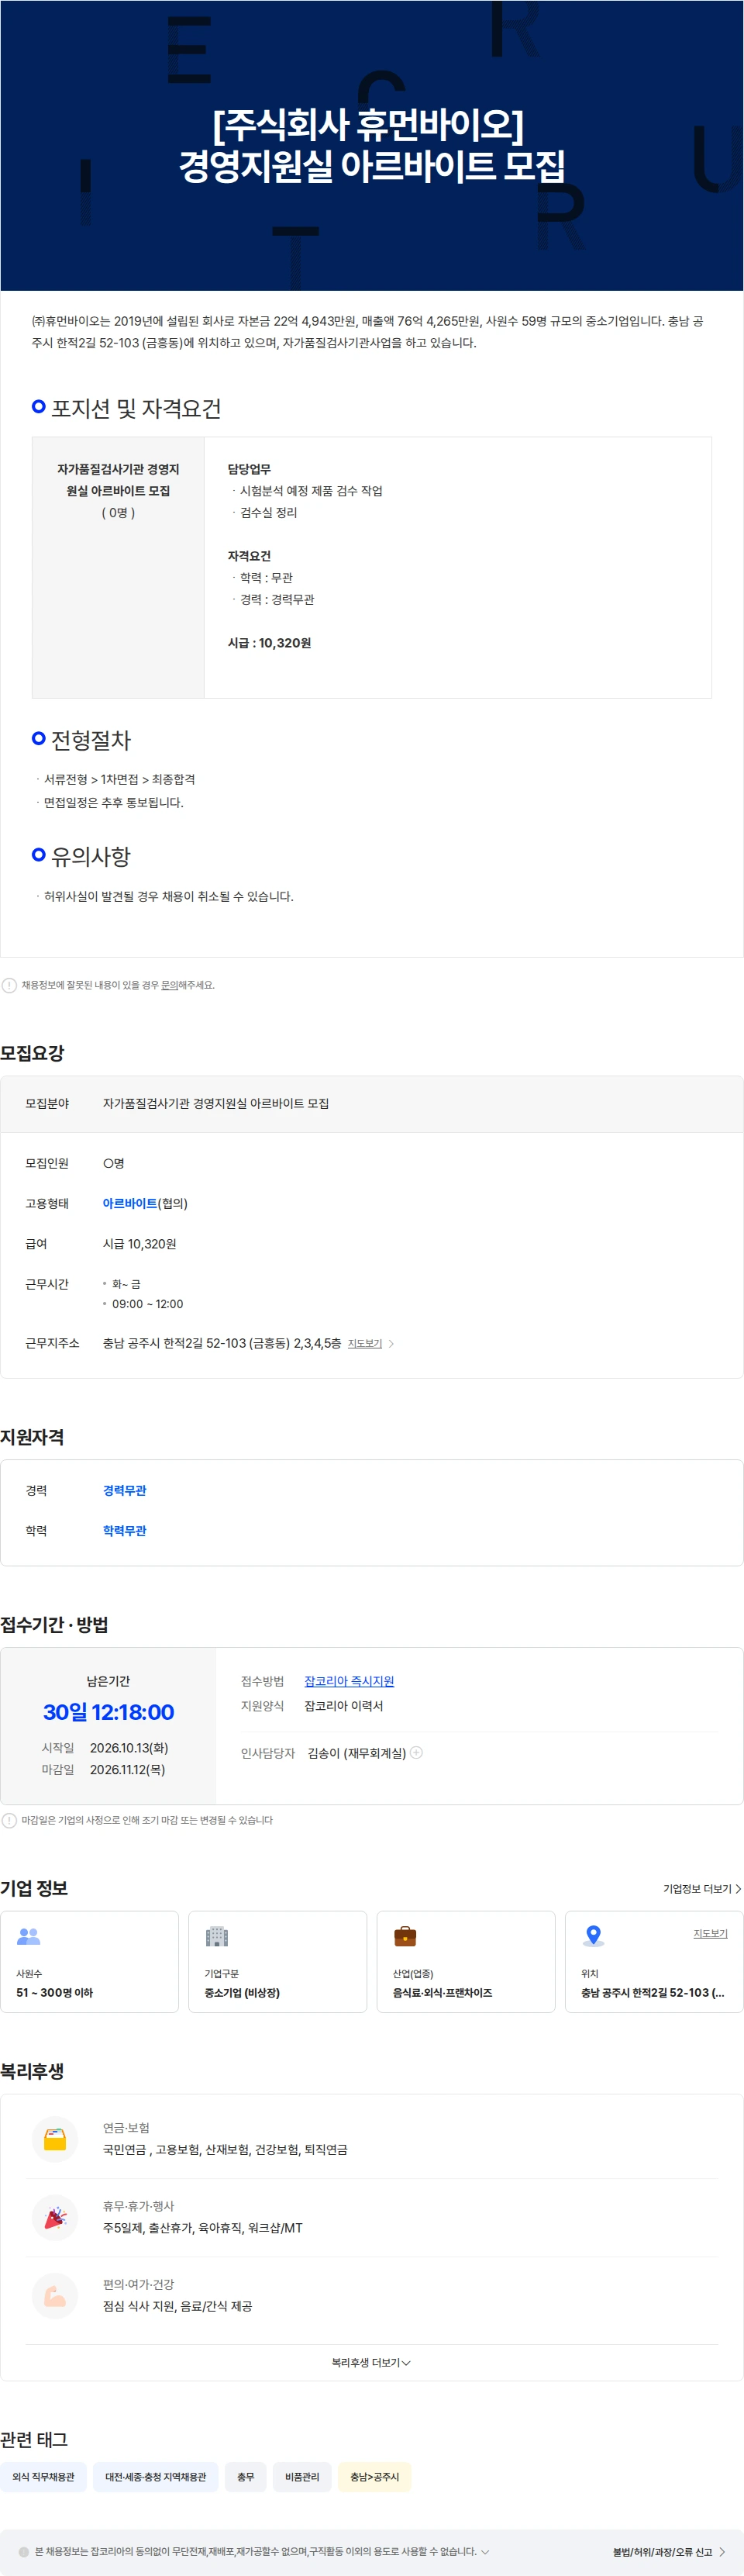Click the 위치 충남 공주시 address card
The height and width of the screenshot is (2576, 744).
click(653, 1961)
